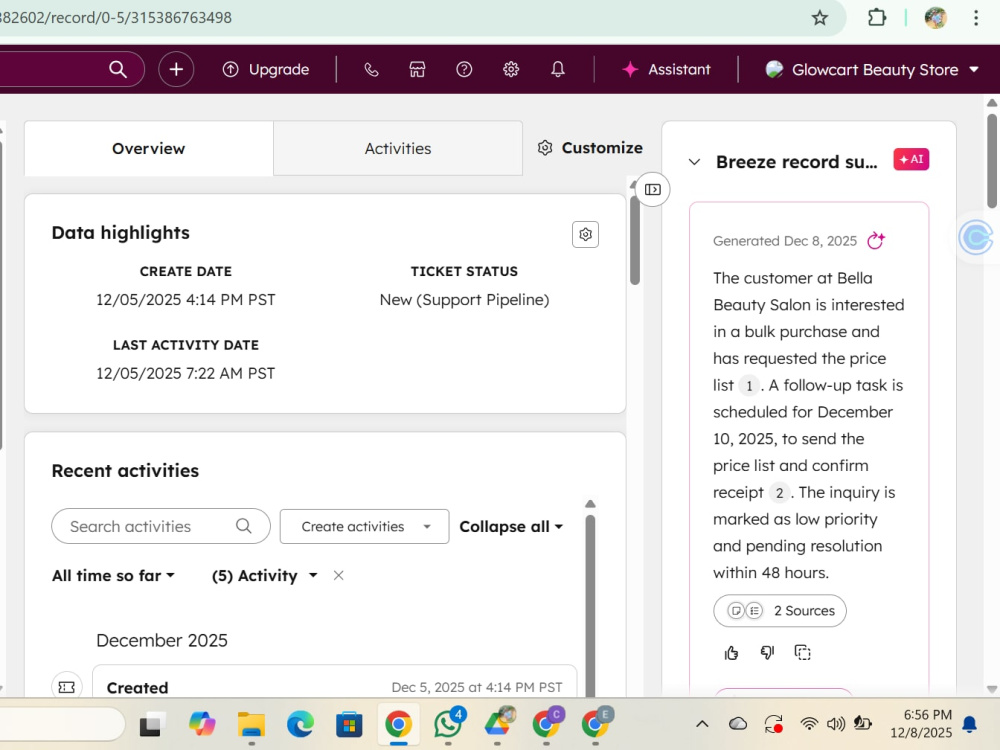Open the browser extensions puzzle icon
The height and width of the screenshot is (750, 1000).
click(x=877, y=18)
